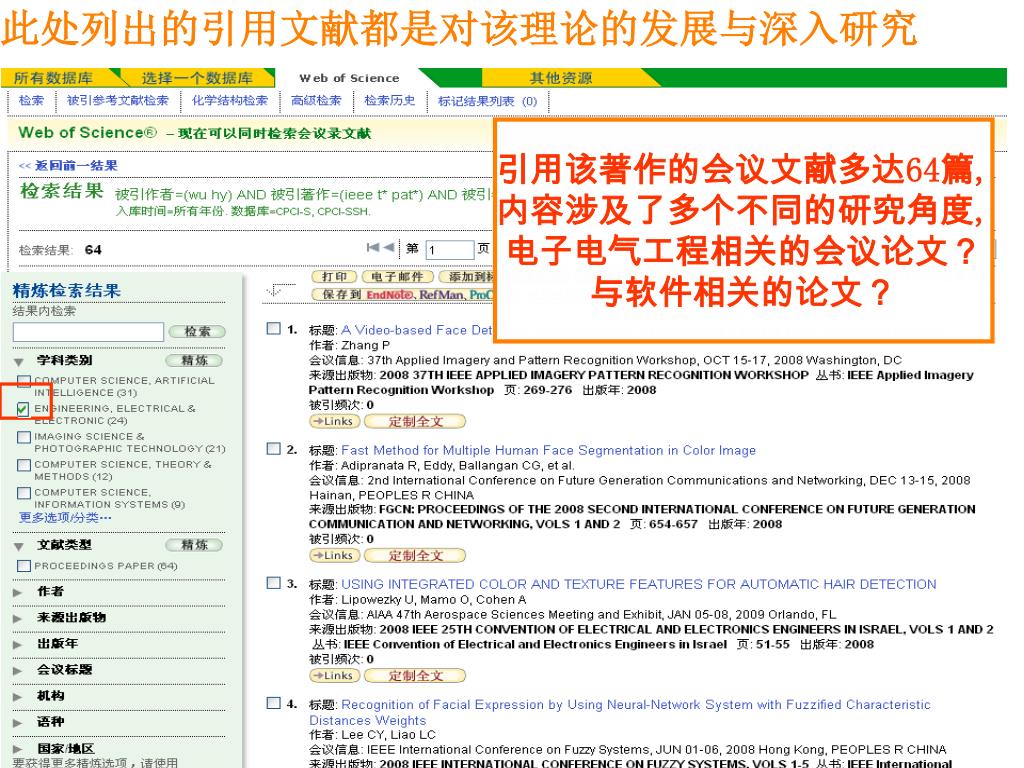This screenshot has width=1024, height=768.
Task: Check ENGINEERING, ELECTRICAL & ELECTRONIC category
Action: (23, 409)
